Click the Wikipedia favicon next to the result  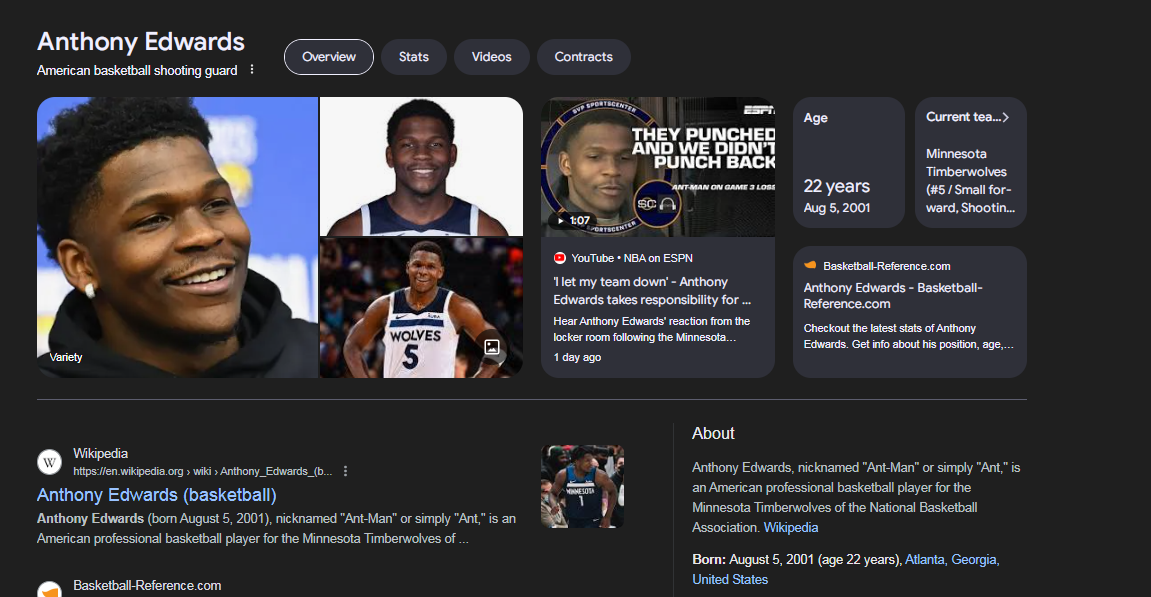(x=49, y=462)
